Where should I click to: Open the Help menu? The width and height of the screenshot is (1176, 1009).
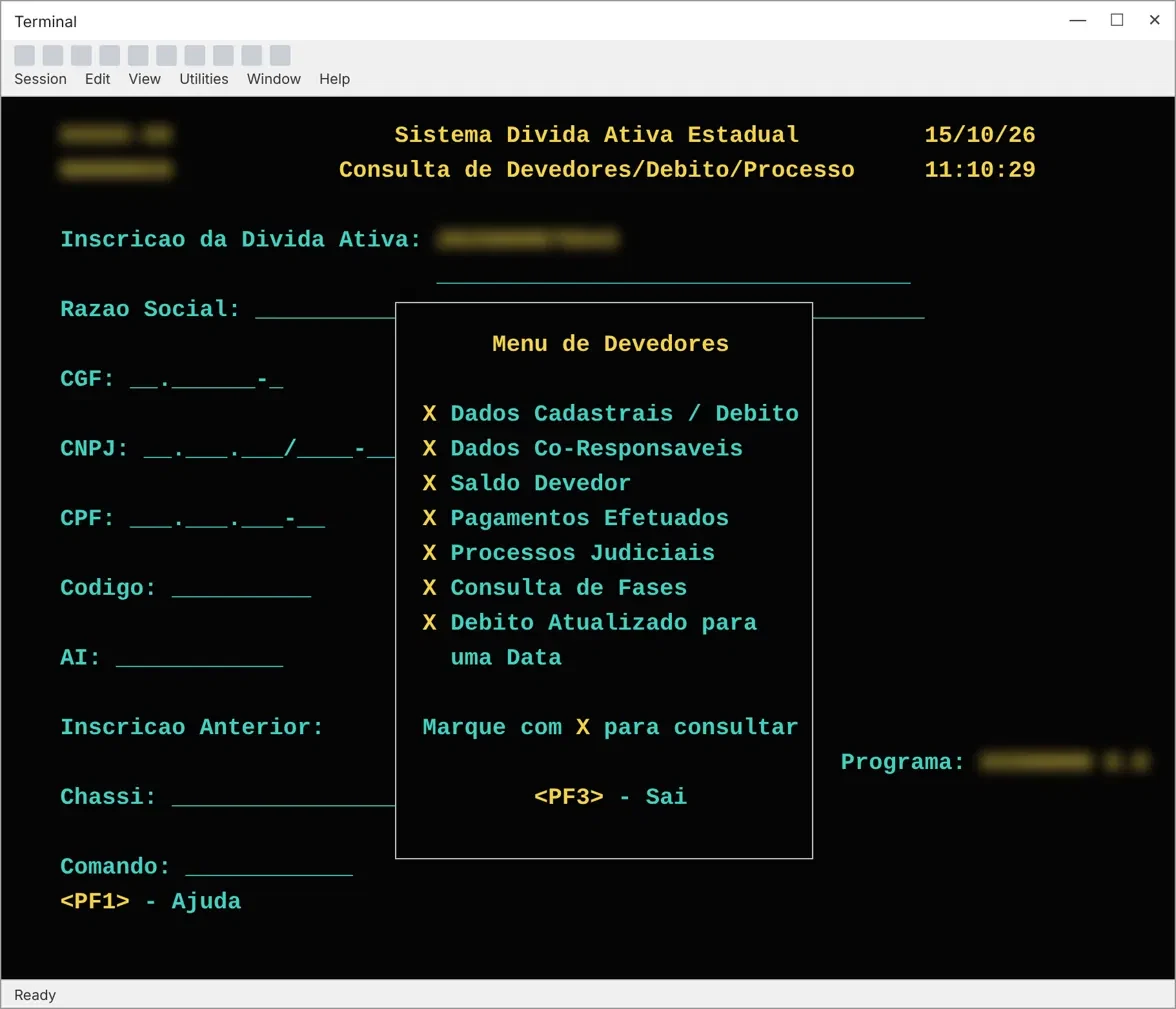(x=334, y=79)
